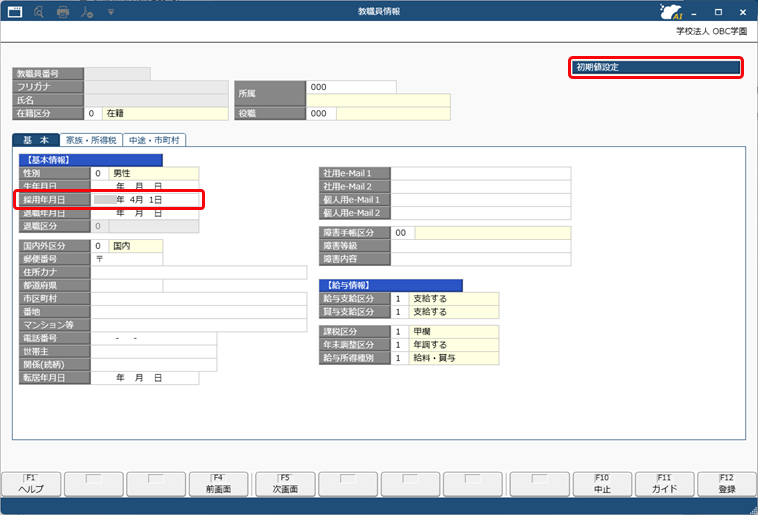This screenshot has width=758, height=515.
Task: Open print preview from the title bar
Action: pos(39,11)
